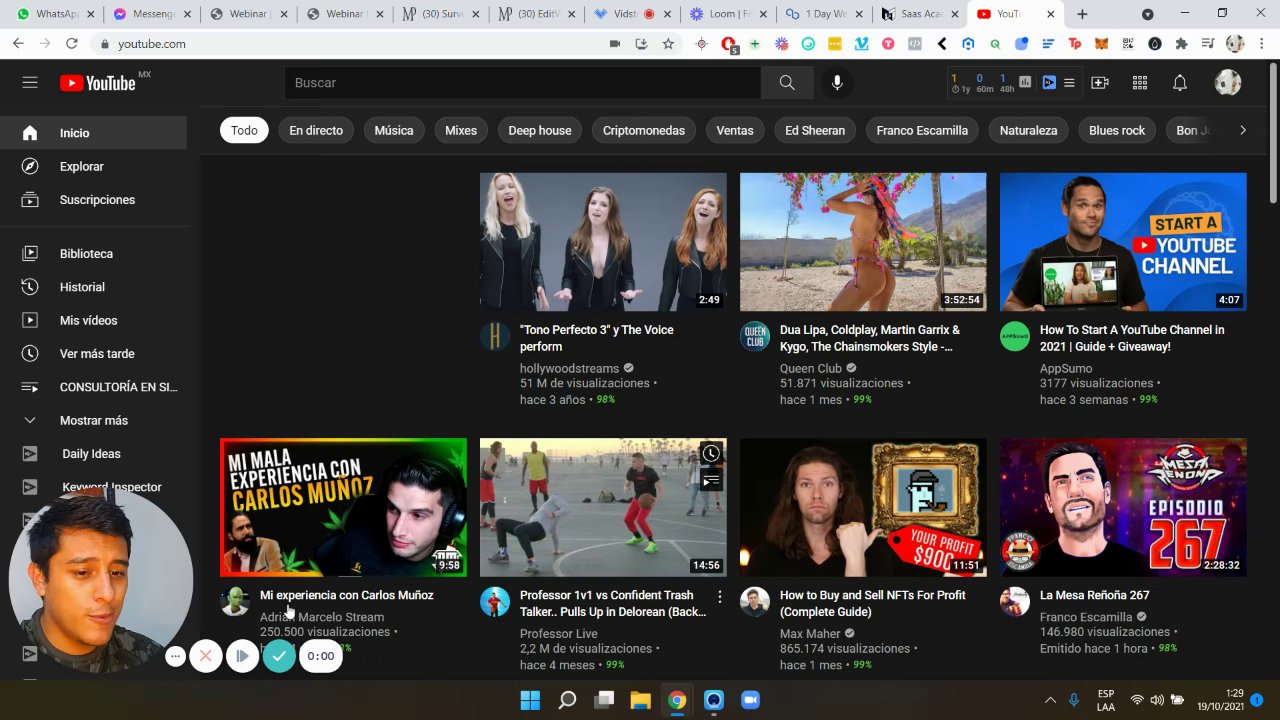Bookmark this page with the star icon
The height and width of the screenshot is (720, 1280).
[x=668, y=44]
